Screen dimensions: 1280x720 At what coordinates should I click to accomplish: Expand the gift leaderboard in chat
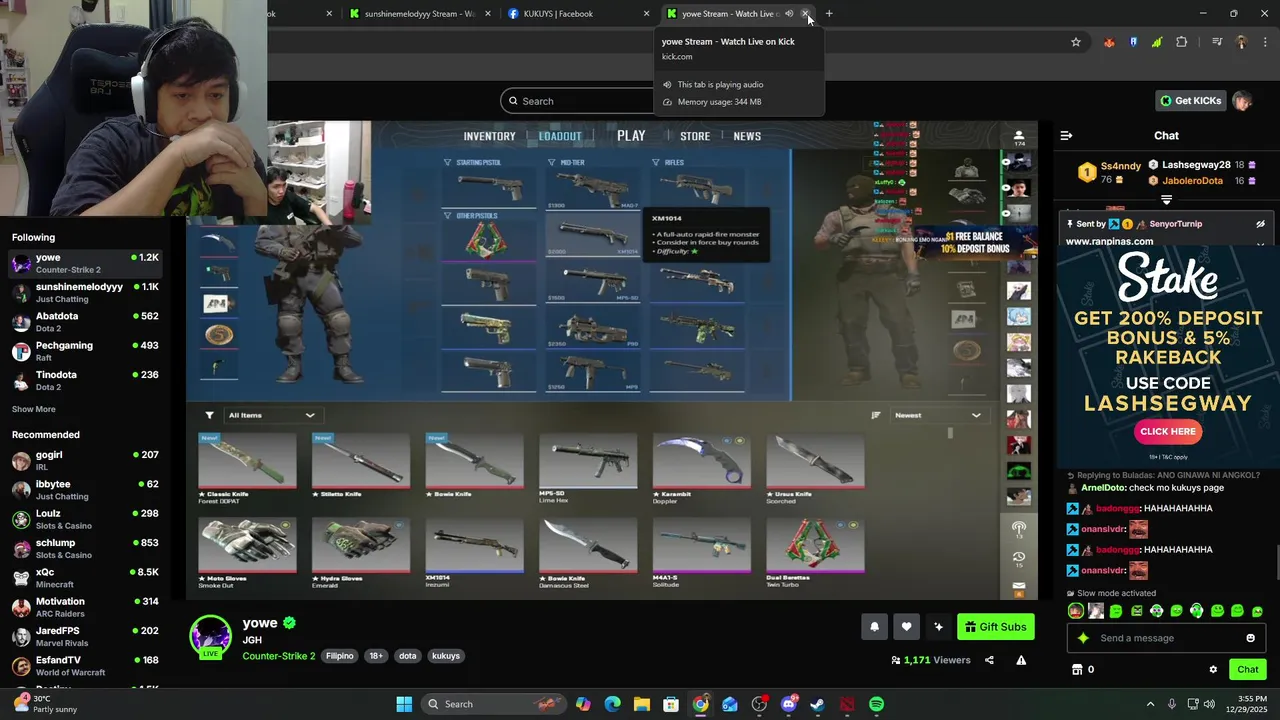(1166, 200)
